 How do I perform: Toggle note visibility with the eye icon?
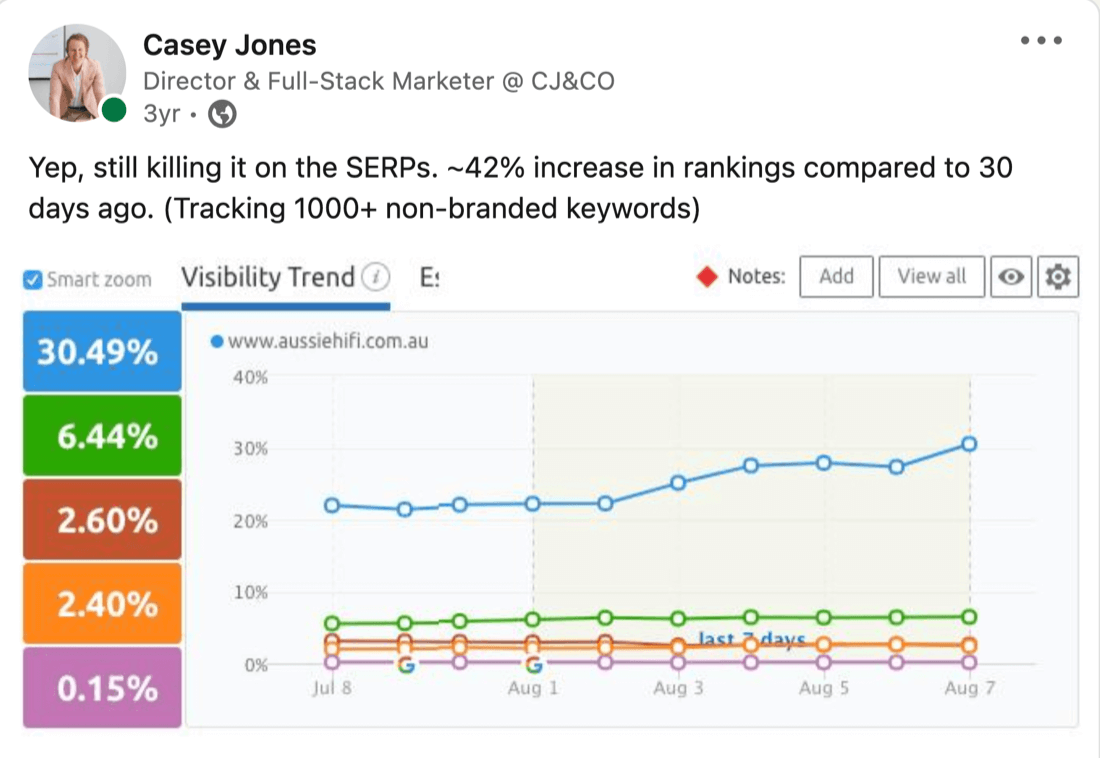pos(1011,277)
